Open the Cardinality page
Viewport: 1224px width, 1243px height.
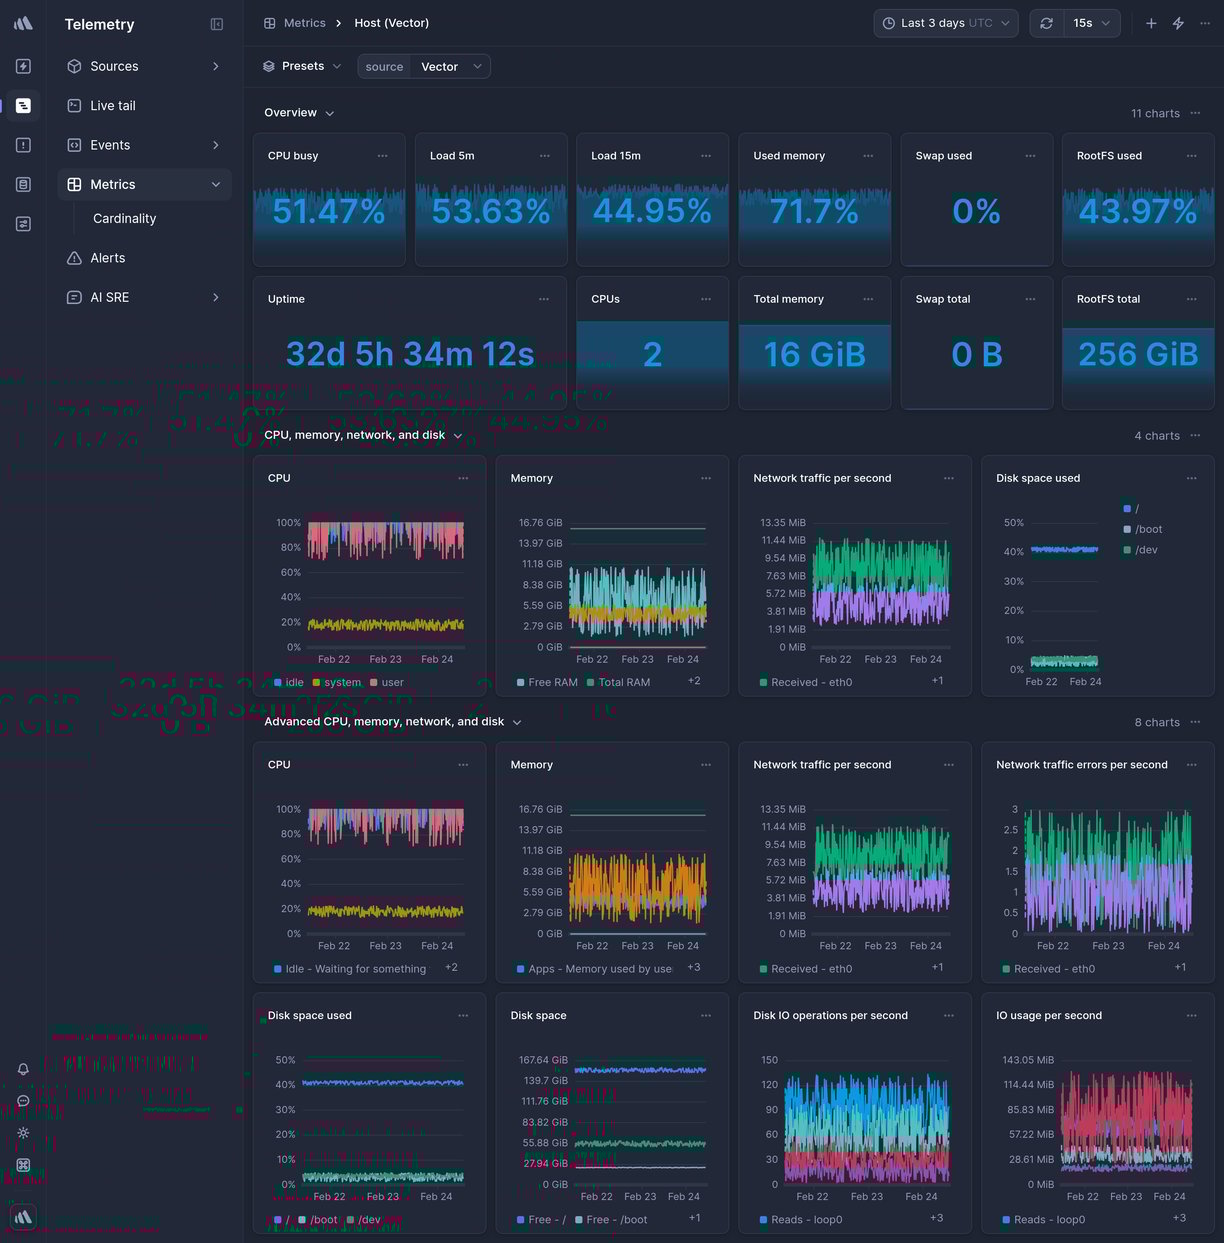point(124,218)
